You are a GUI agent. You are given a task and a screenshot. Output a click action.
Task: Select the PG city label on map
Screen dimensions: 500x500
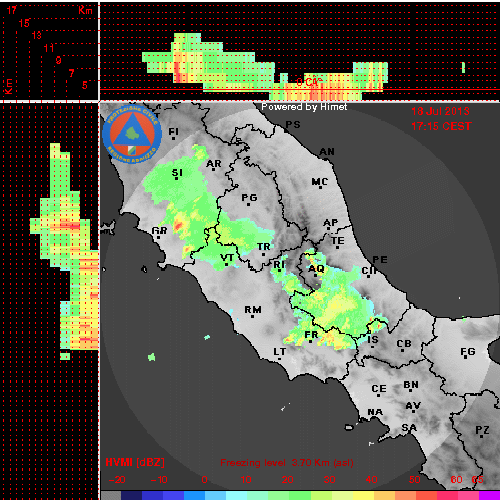(x=249, y=198)
